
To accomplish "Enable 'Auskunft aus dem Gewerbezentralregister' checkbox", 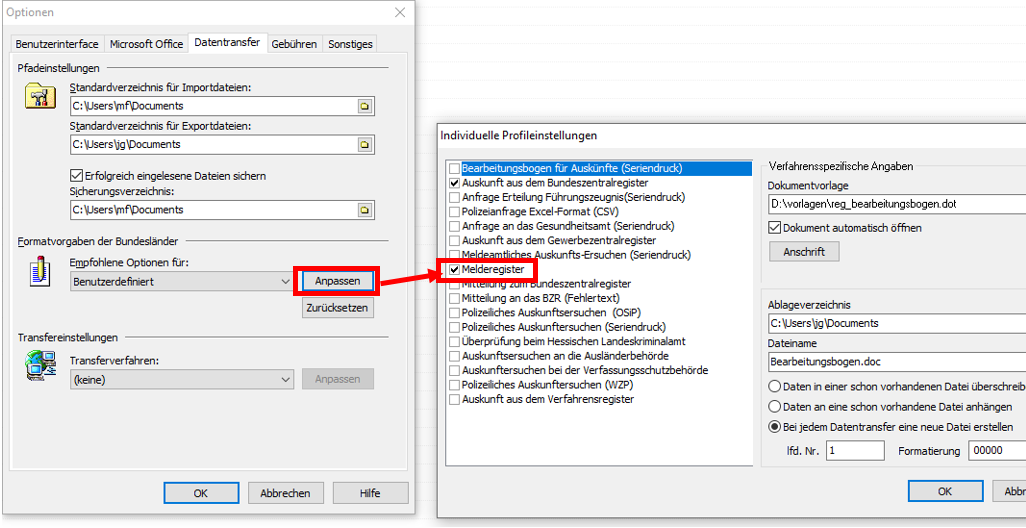I will tap(456, 241).
